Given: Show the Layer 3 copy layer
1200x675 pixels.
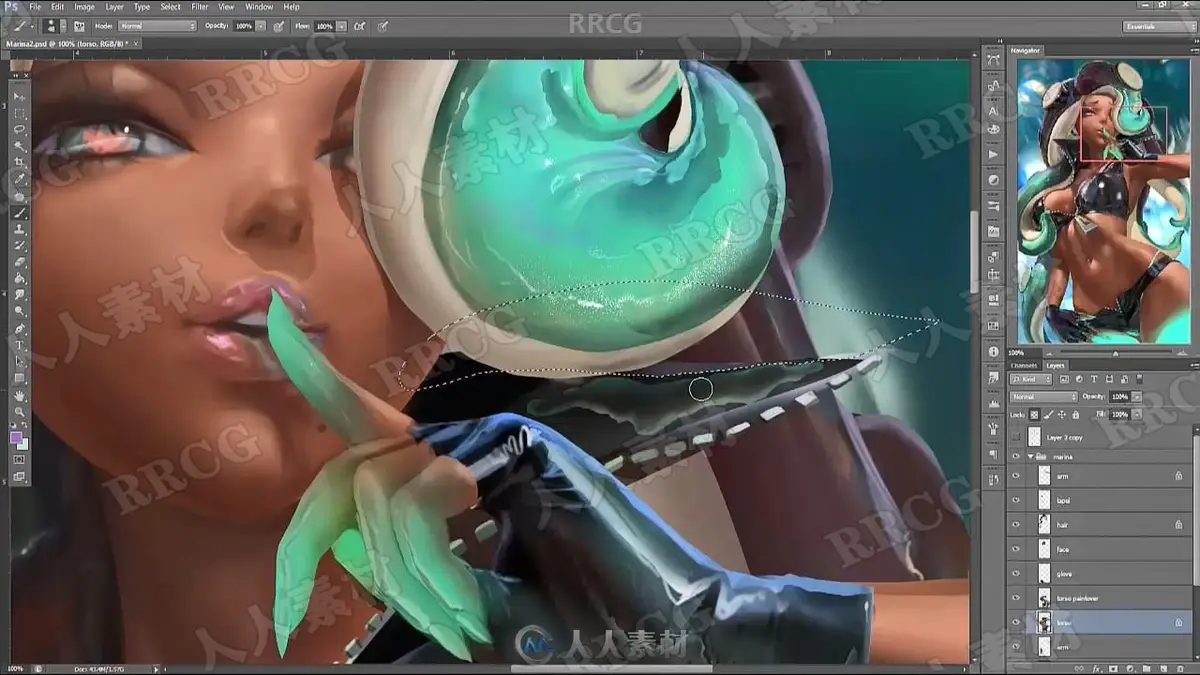Looking at the screenshot, I should [x=1016, y=437].
